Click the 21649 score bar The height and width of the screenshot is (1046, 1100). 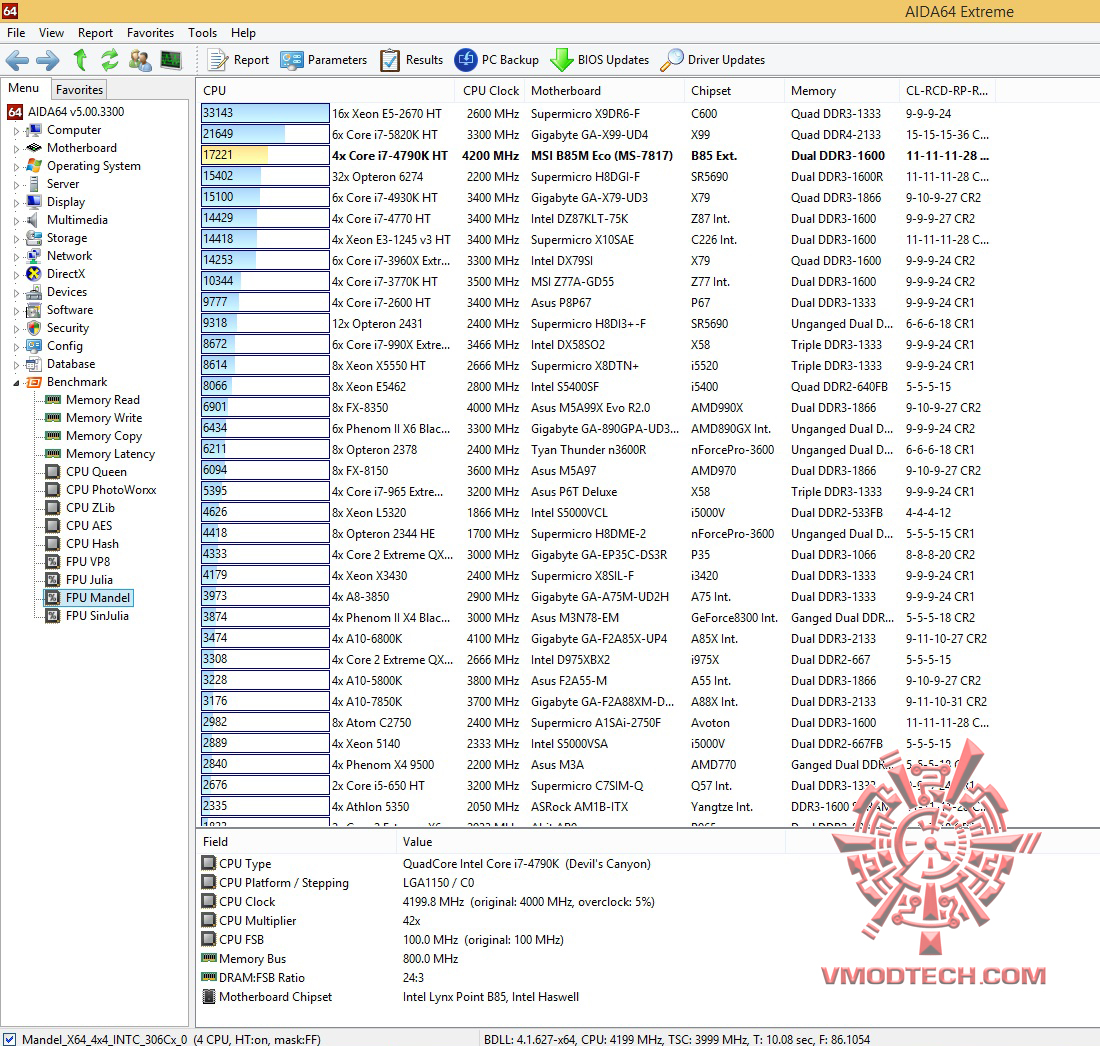pos(265,134)
